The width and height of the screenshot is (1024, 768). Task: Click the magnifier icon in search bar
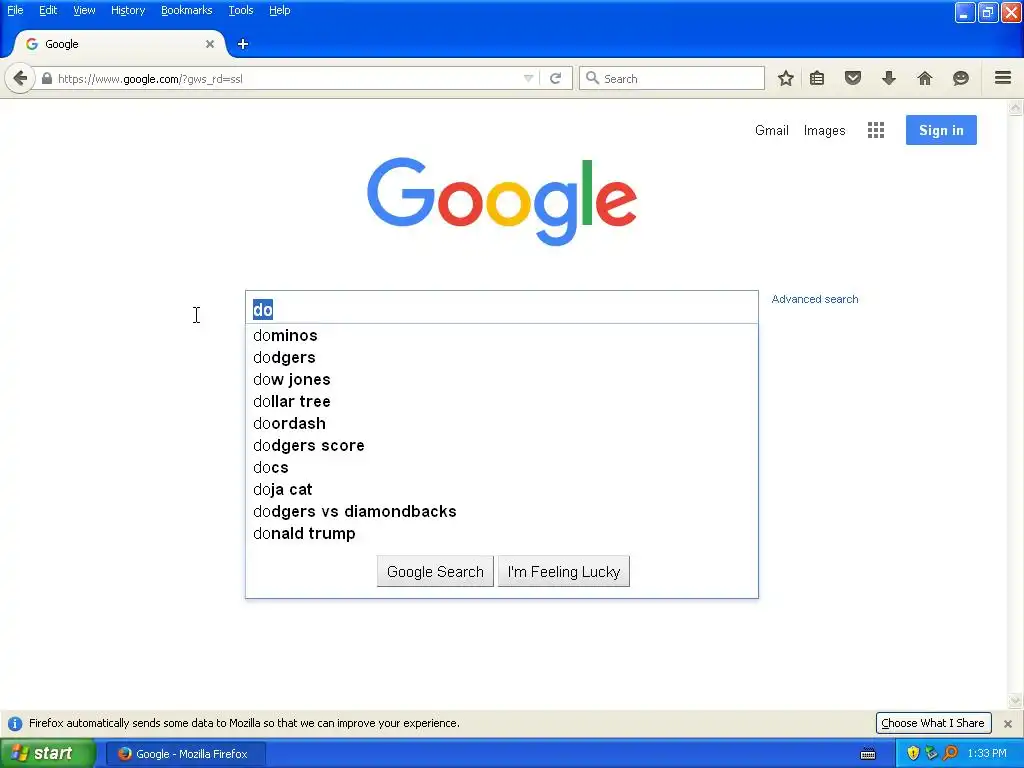tap(592, 78)
